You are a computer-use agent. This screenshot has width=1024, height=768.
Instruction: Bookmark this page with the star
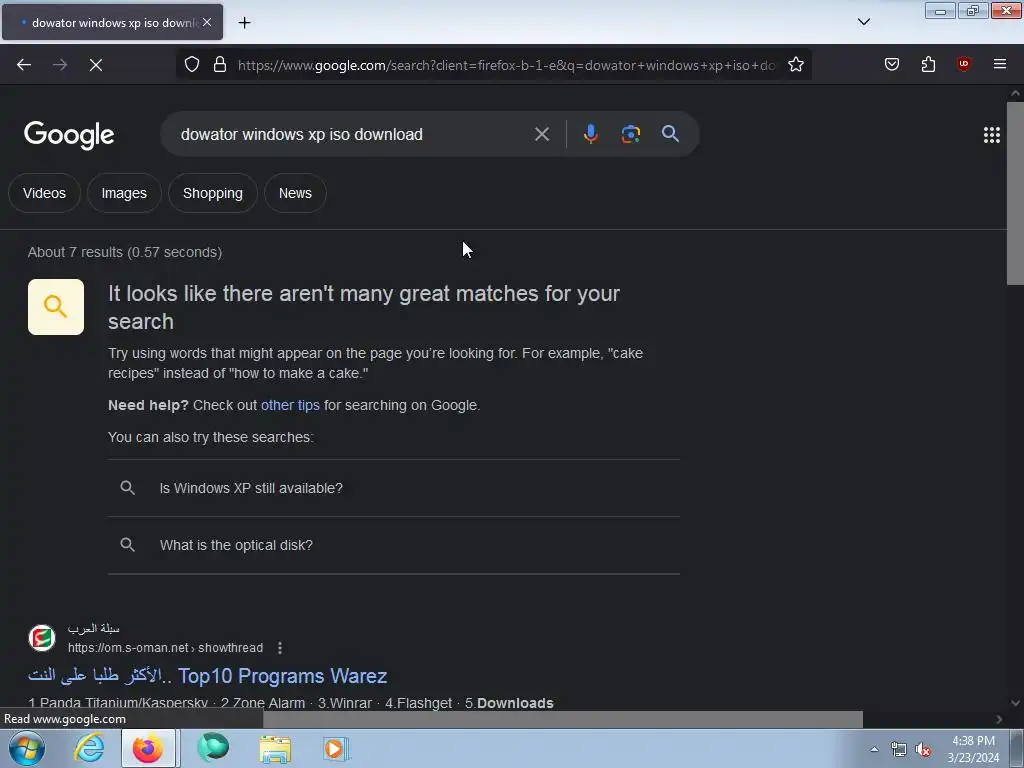795,65
